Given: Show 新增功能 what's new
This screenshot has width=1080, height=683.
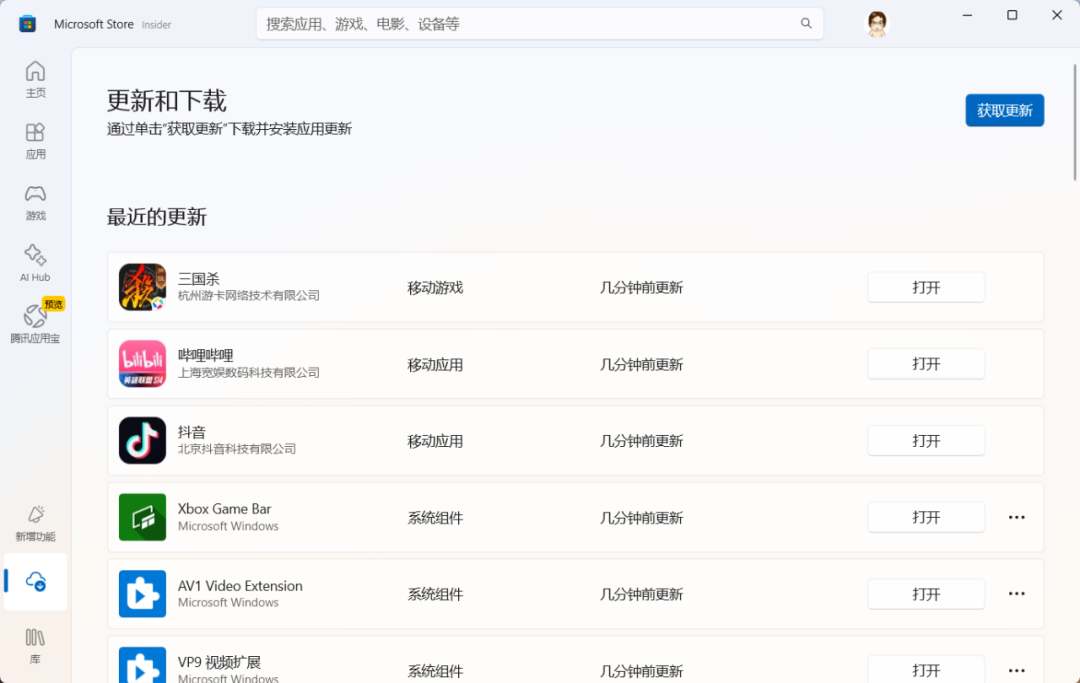Looking at the screenshot, I should pos(35,523).
